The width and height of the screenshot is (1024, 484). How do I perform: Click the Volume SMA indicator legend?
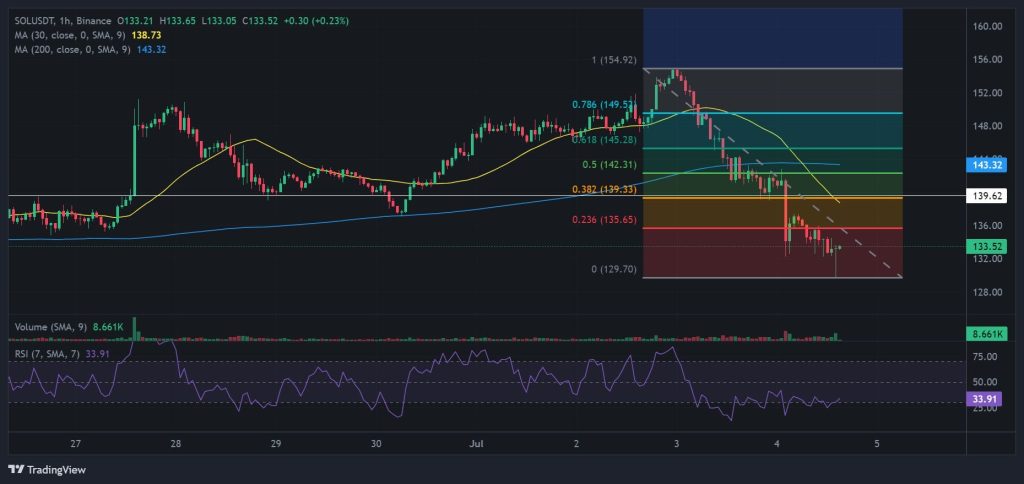pyautogui.click(x=50, y=327)
